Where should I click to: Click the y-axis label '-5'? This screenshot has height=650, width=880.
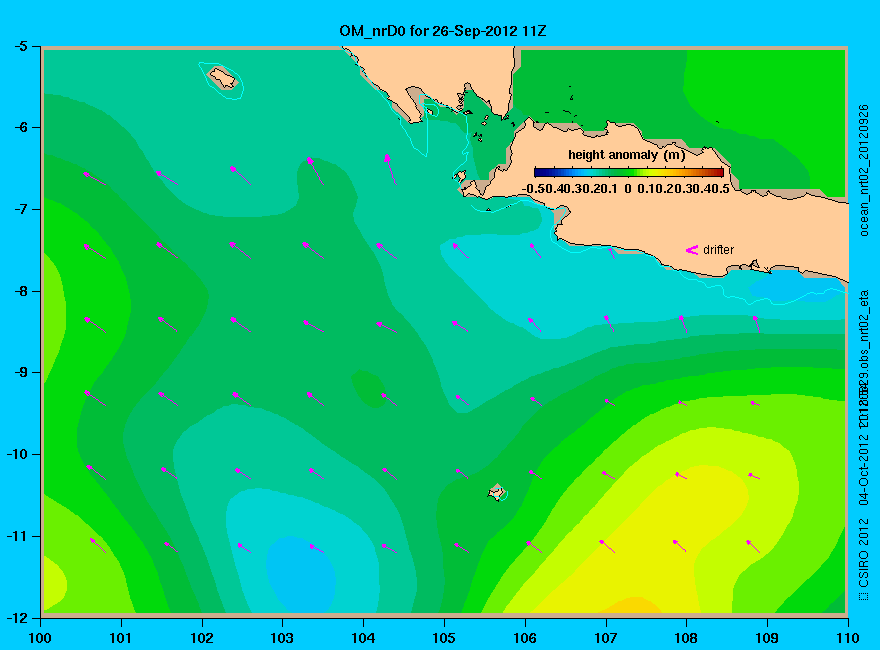point(20,46)
